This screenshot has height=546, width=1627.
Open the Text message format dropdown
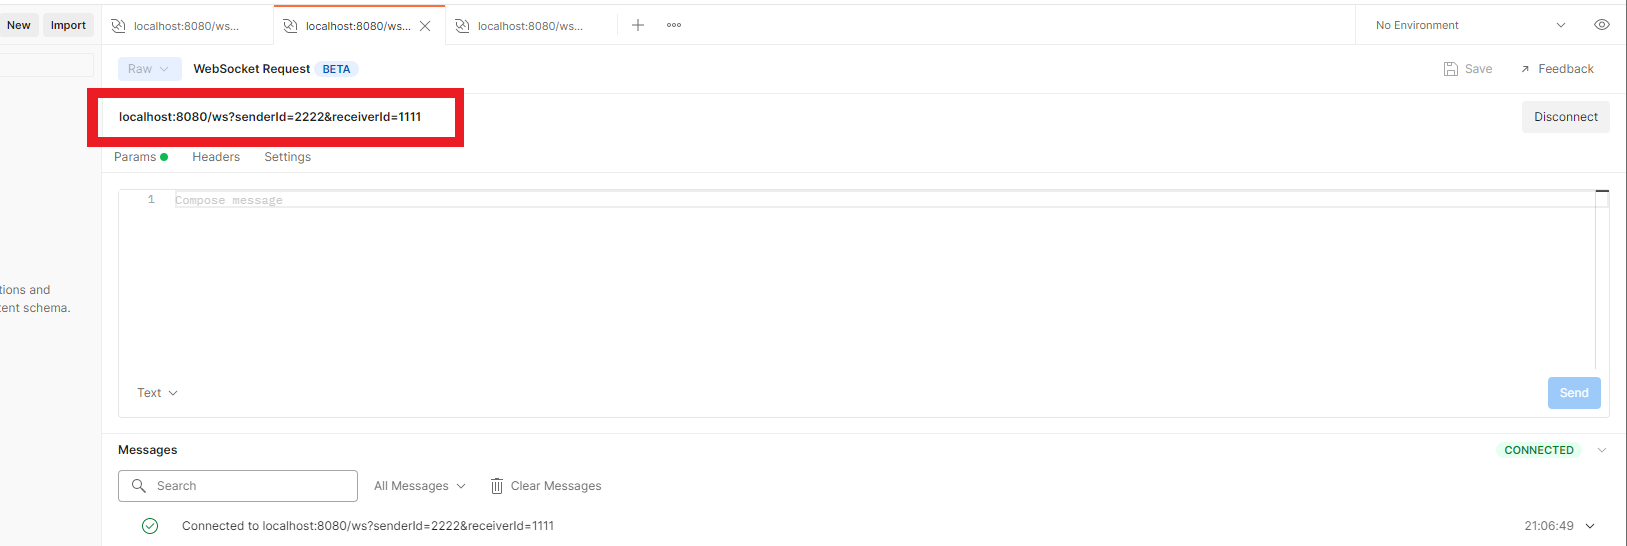coord(157,393)
